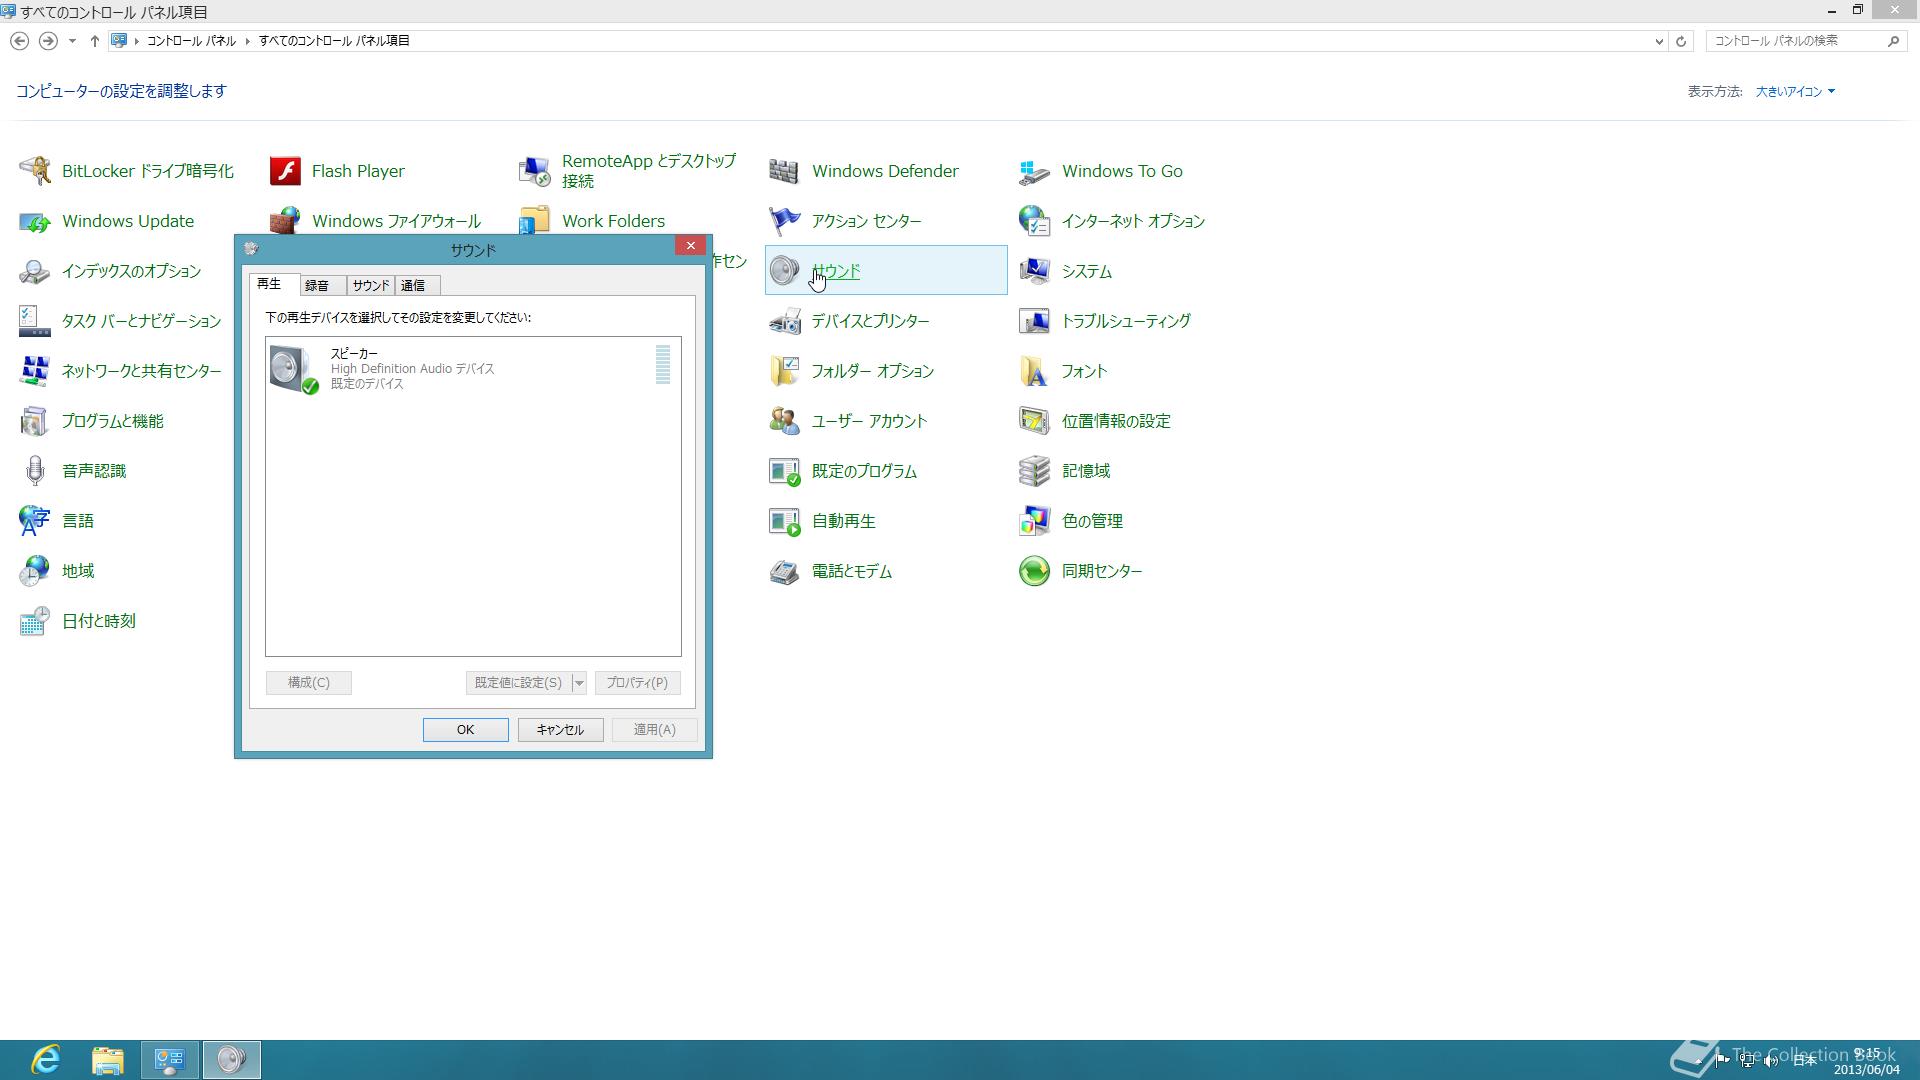Switch to Control Panel taskbar button
The width and height of the screenshot is (1920, 1080).
point(170,1060)
